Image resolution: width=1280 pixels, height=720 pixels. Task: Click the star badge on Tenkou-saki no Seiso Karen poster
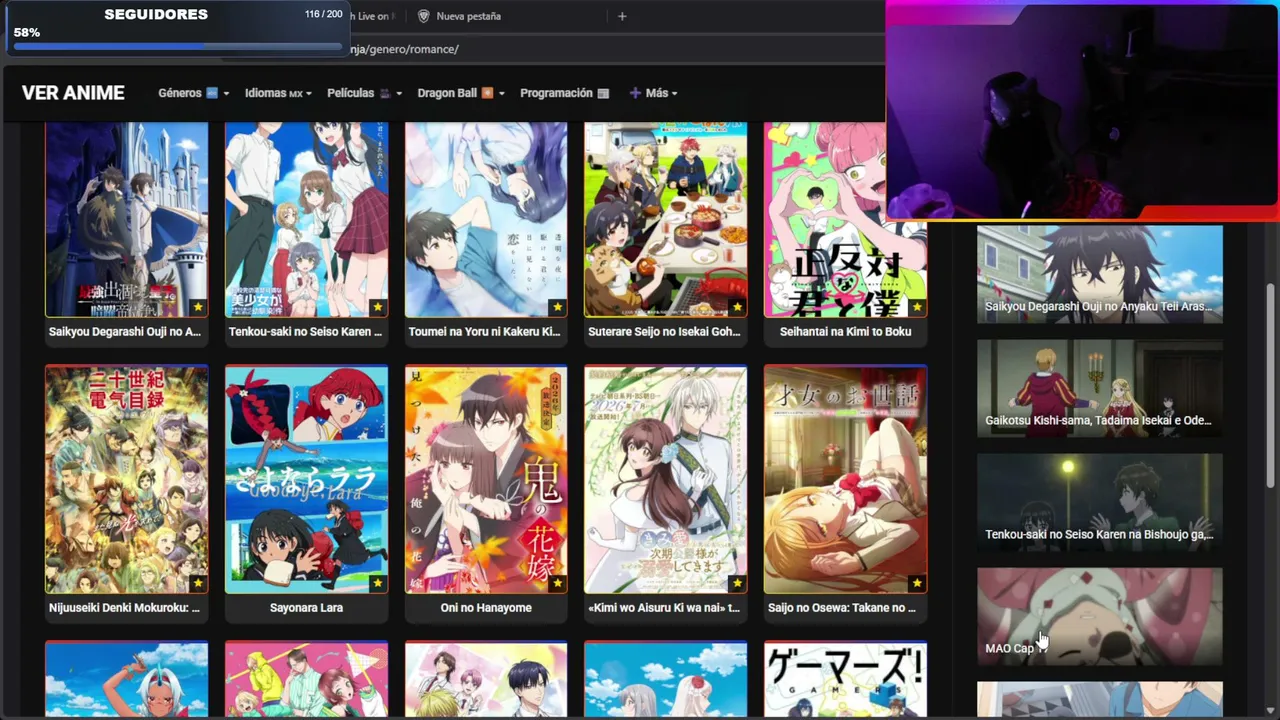tap(378, 307)
